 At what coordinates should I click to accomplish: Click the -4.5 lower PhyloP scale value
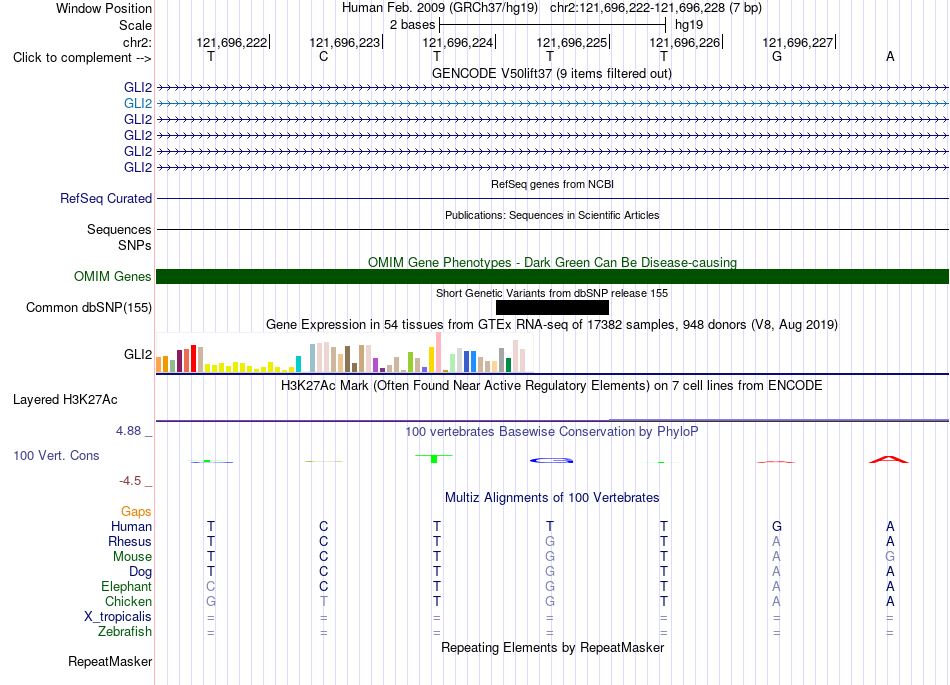pos(130,481)
